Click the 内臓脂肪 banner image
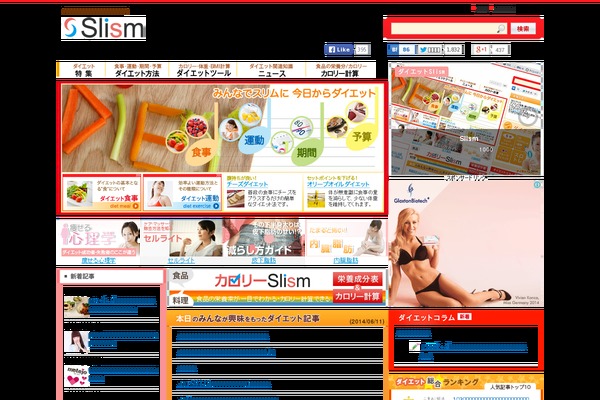600x400 pixels. point(346,238)
